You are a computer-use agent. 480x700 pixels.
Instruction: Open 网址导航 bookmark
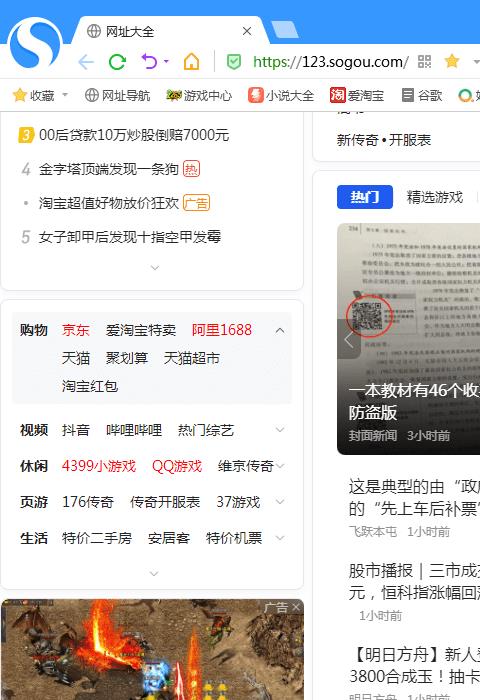pos(117,95)
